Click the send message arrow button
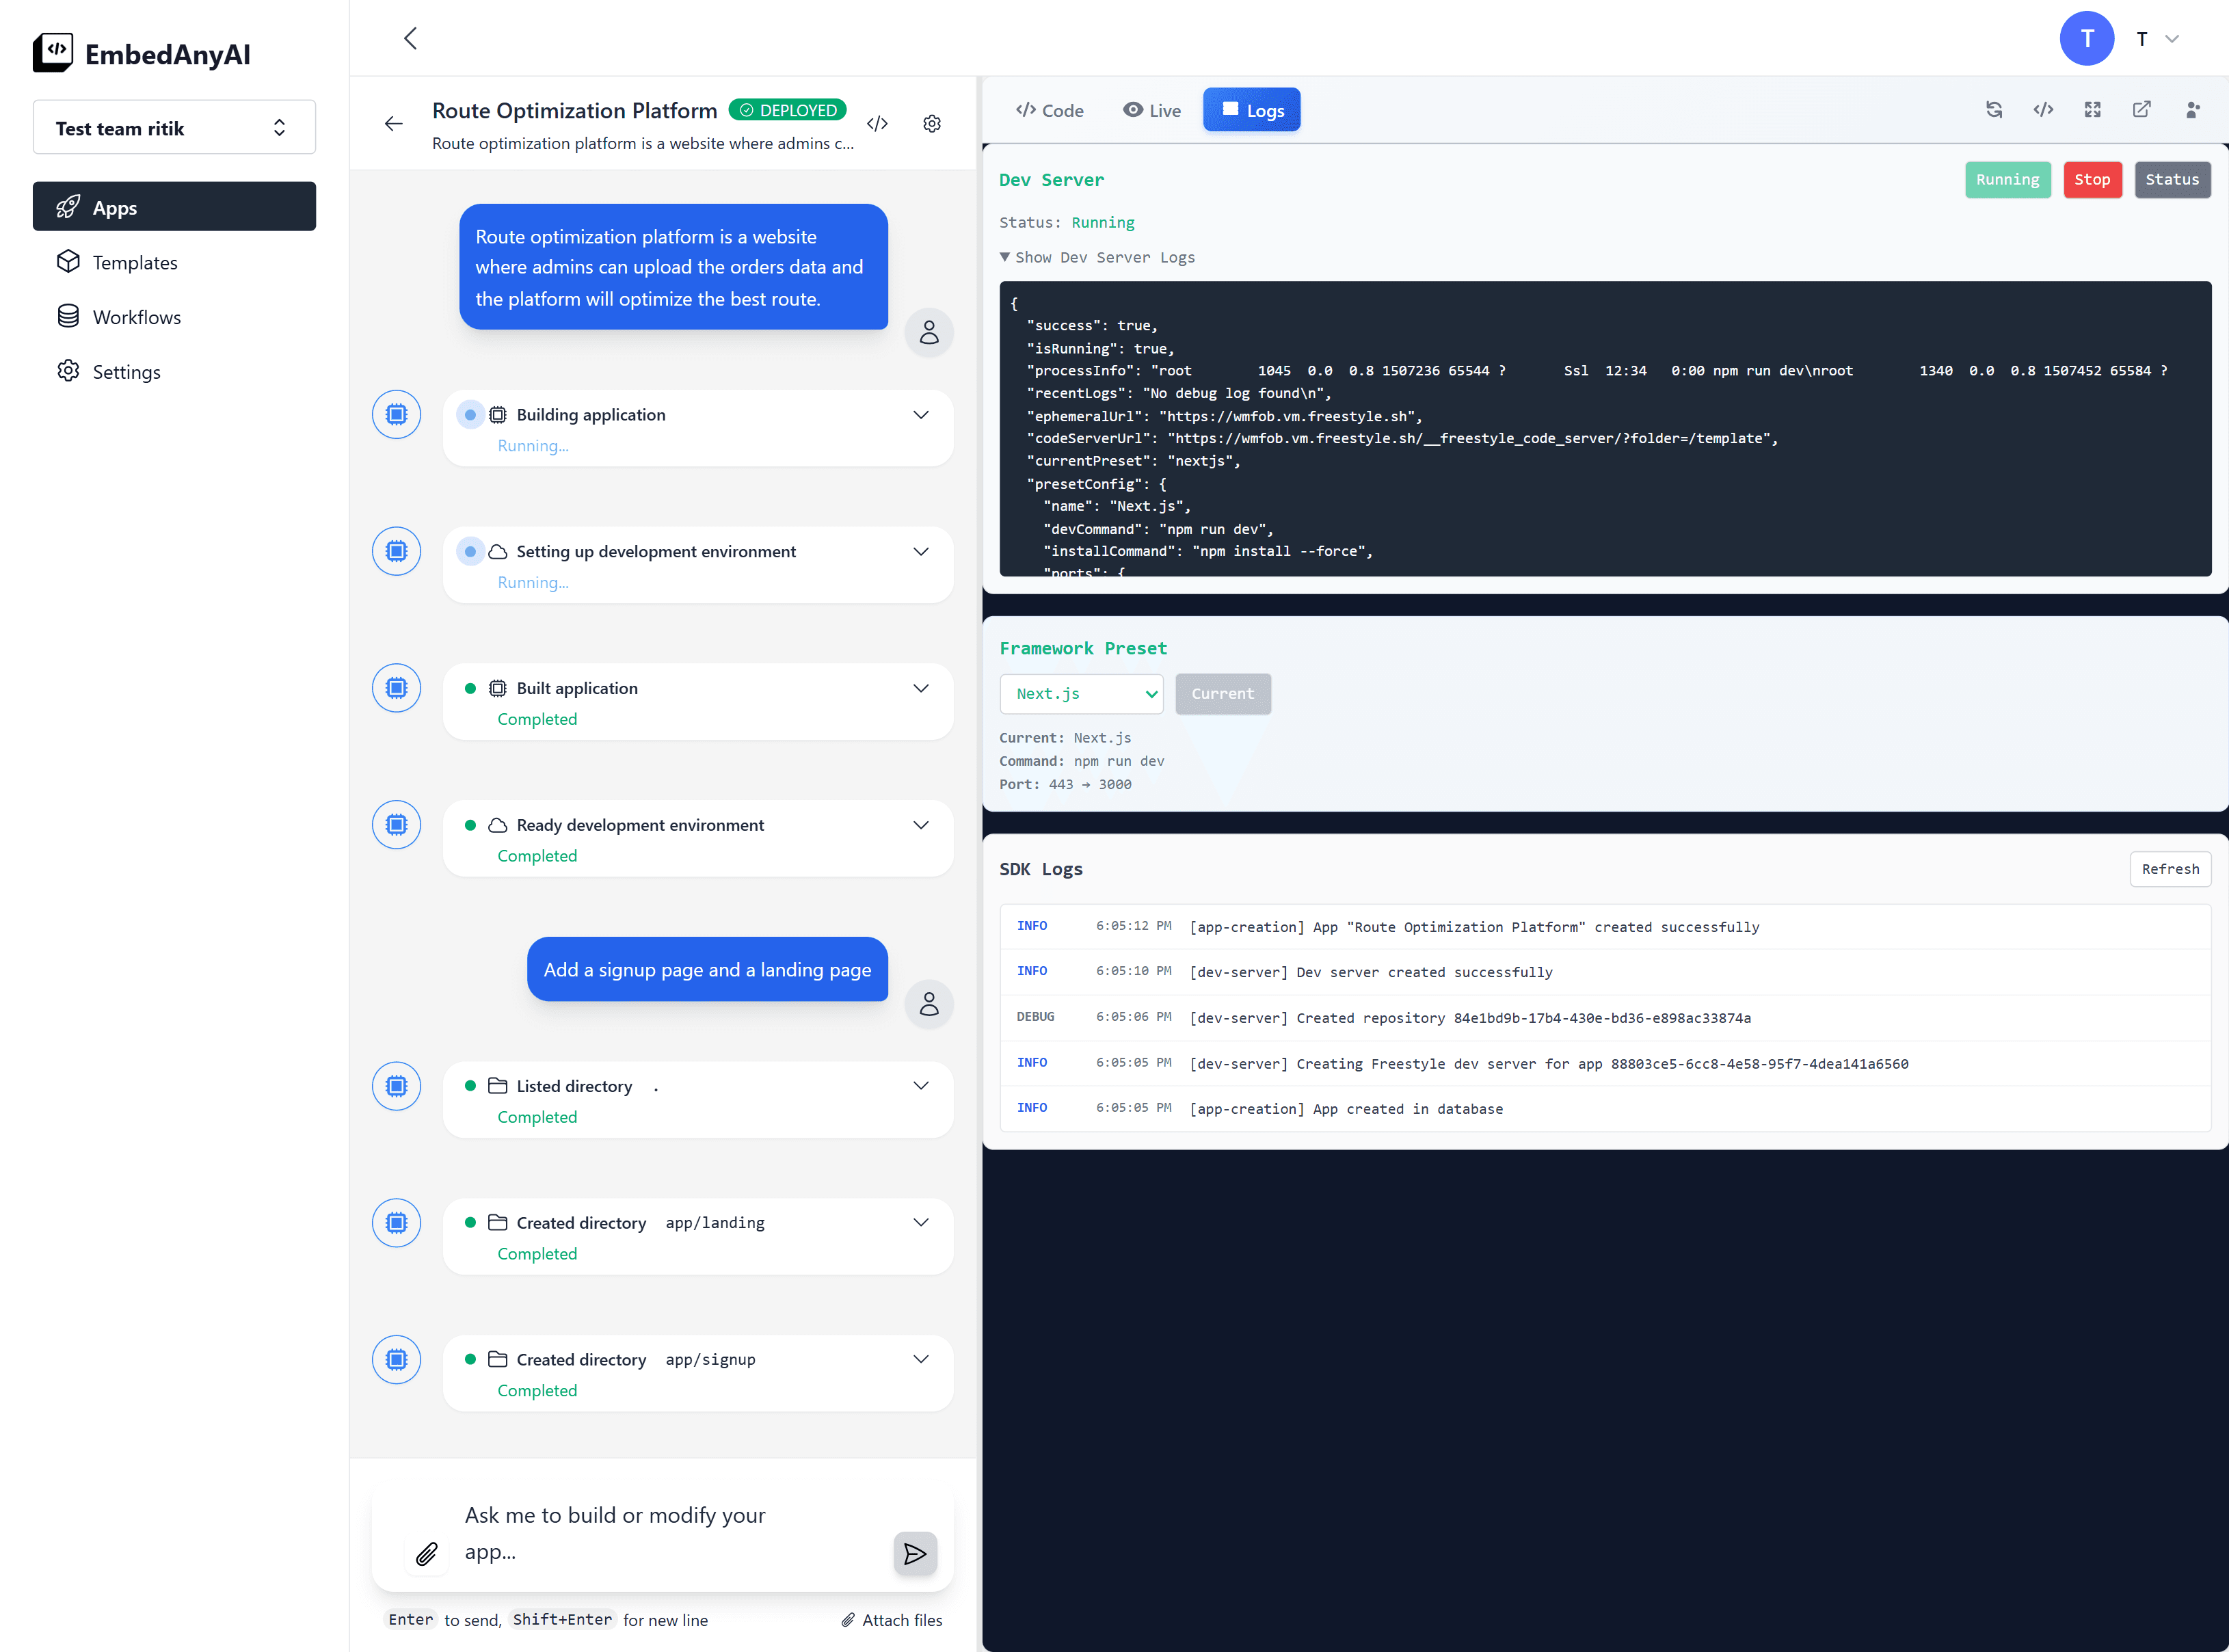This screenshot has width=2229, height=1652. [915, 1554]
